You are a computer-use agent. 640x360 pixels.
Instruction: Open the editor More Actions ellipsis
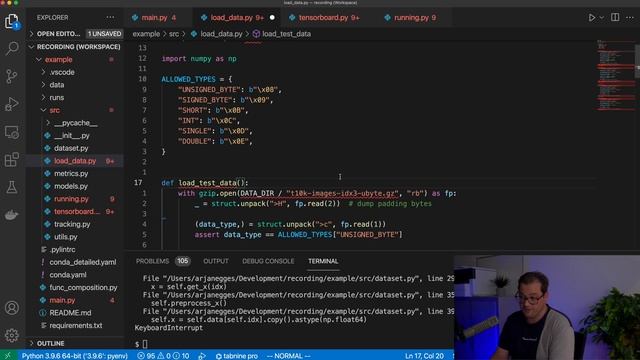point(630,18)
